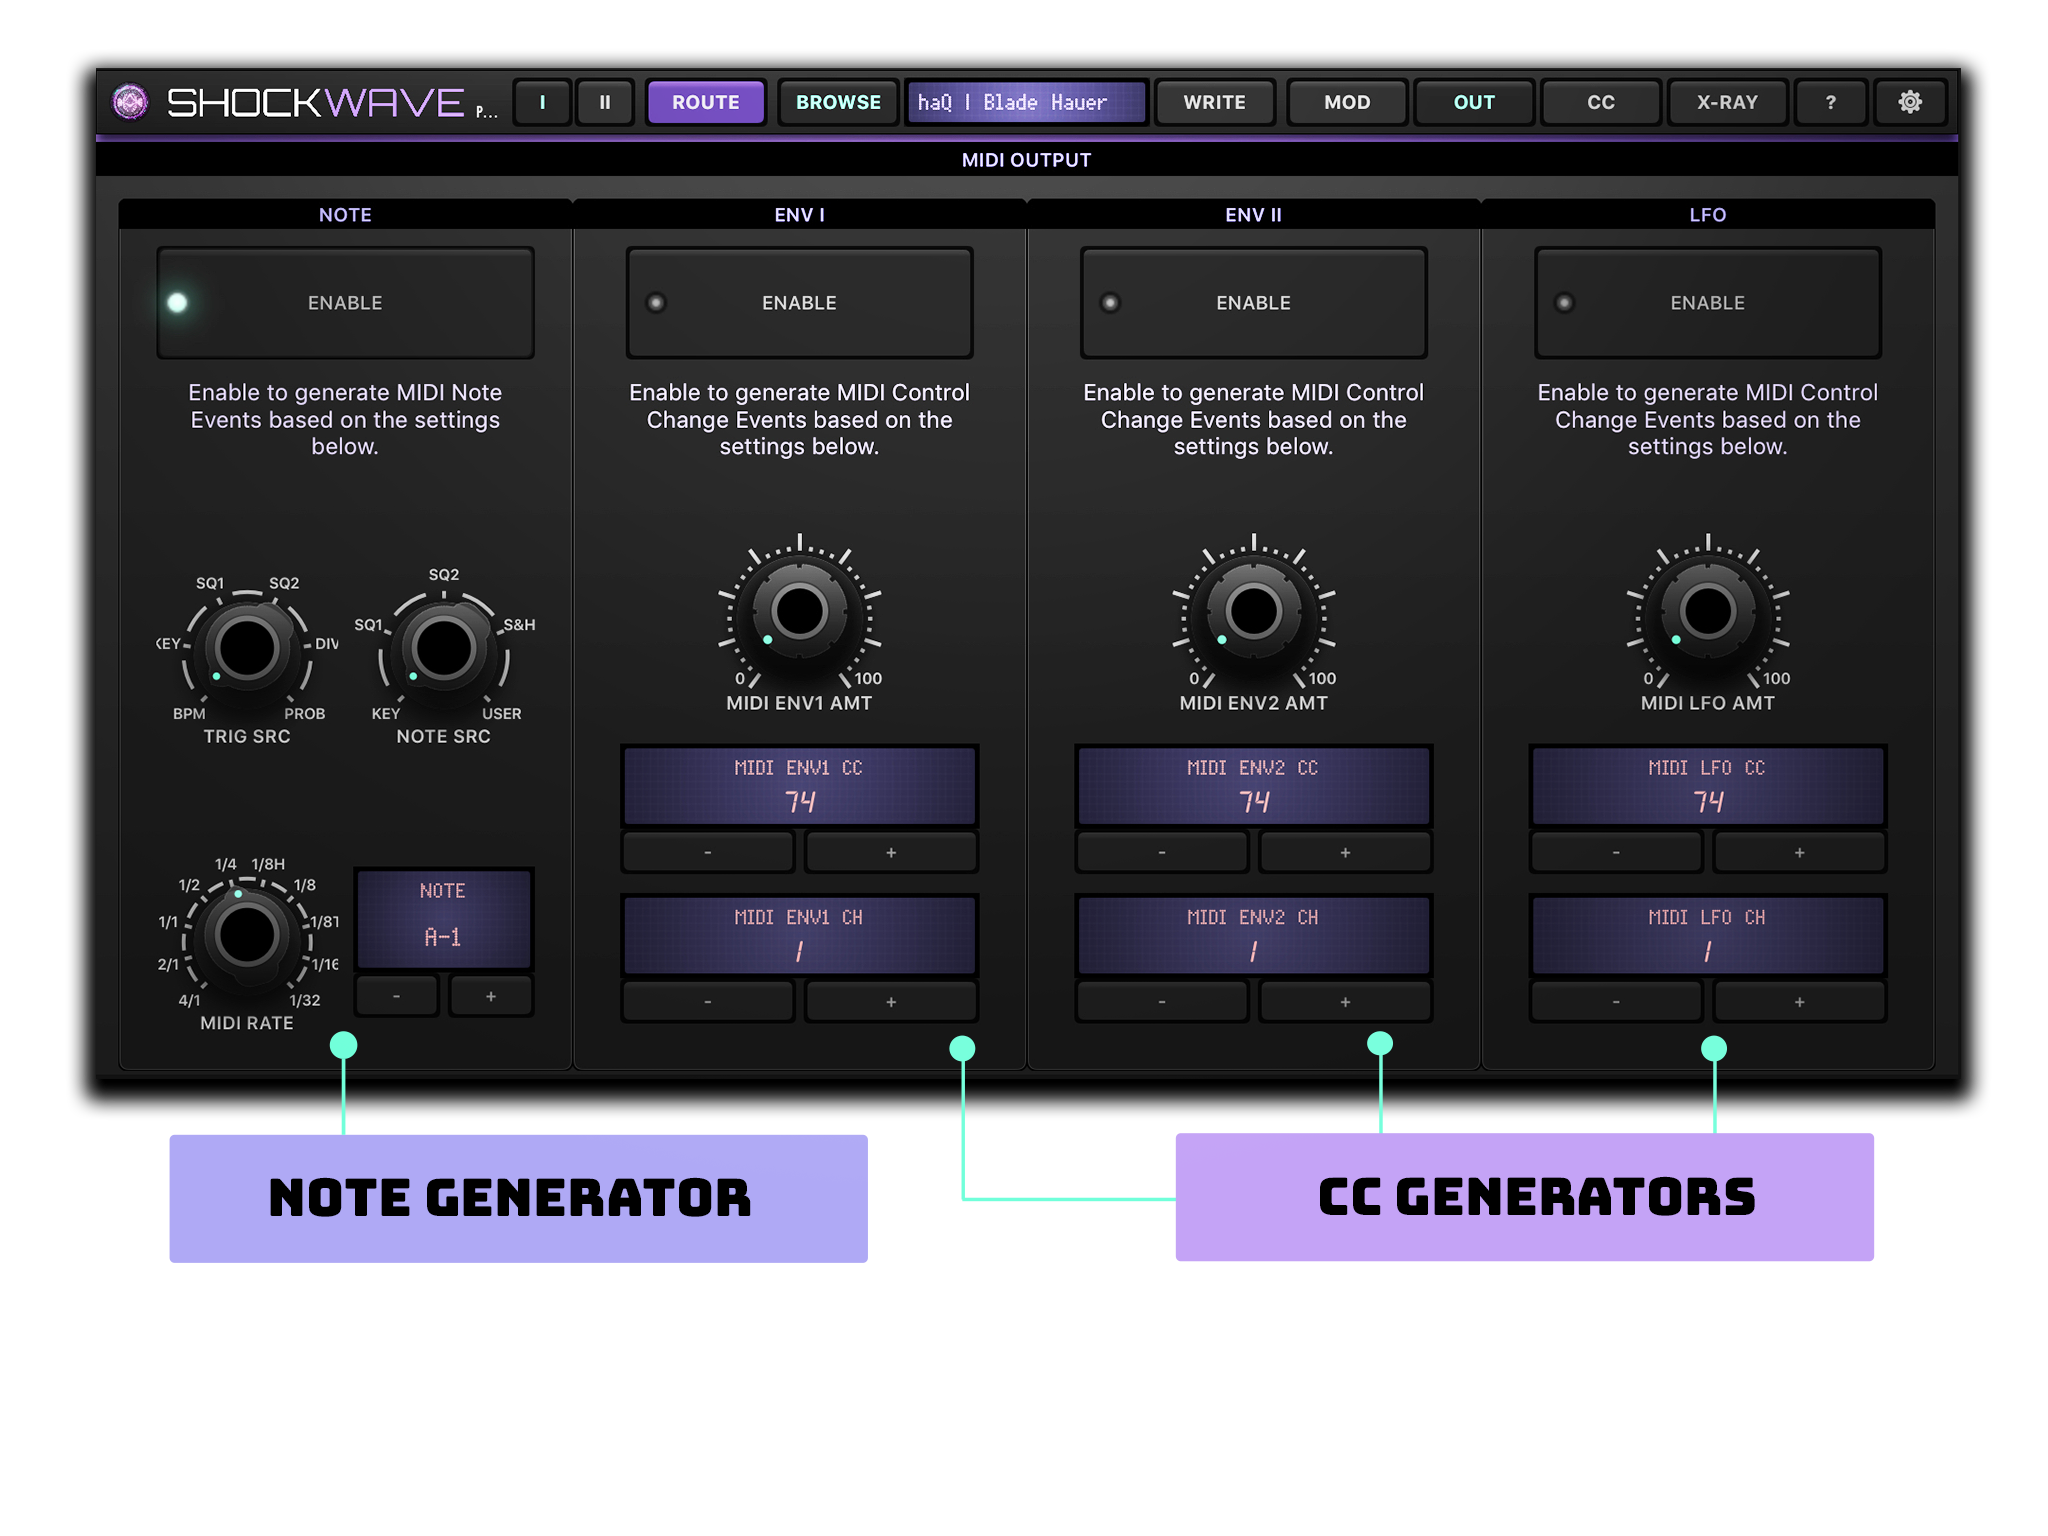Screen dimensions: 2048x1536
Task: Decrease MIDI ENV1 CC with minus
Action: coord(708,852)
